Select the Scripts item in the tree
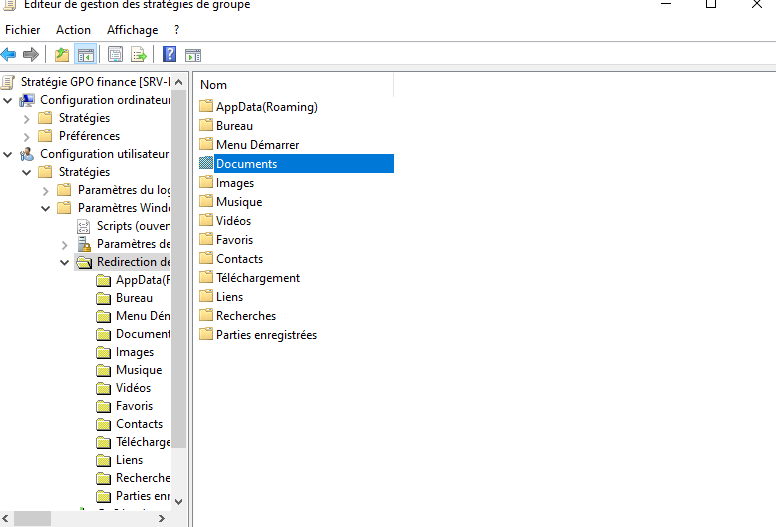This screenshot has width=776, height=527. tap(132, 226)
